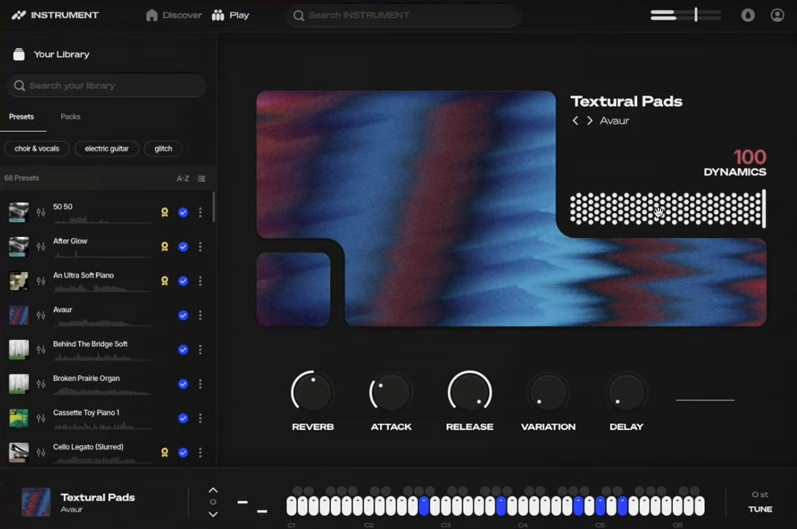Toggle the checkmark for Avaur preset
Viewport: 797px width, 529px height.
point(183,316)
